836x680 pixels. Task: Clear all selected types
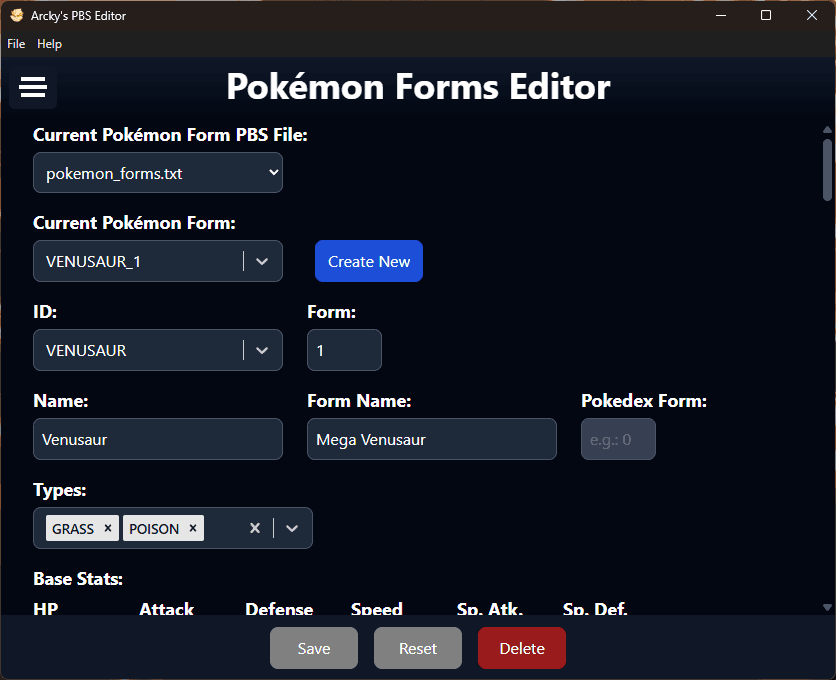point(255,528)
